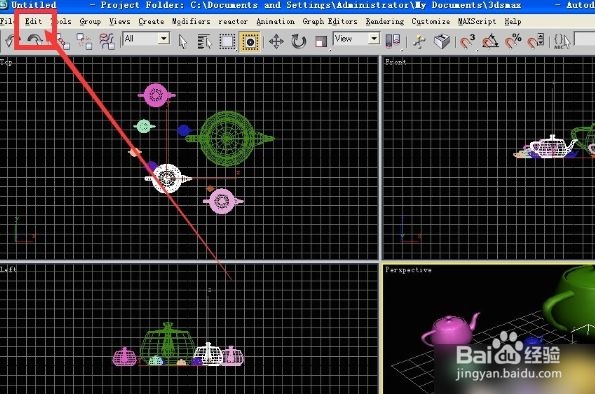Image resolution: width=595 pixels, height=394 pixels.
Task: Open the Customize menu
Action: pyautogui.click(x=431, y=22)
